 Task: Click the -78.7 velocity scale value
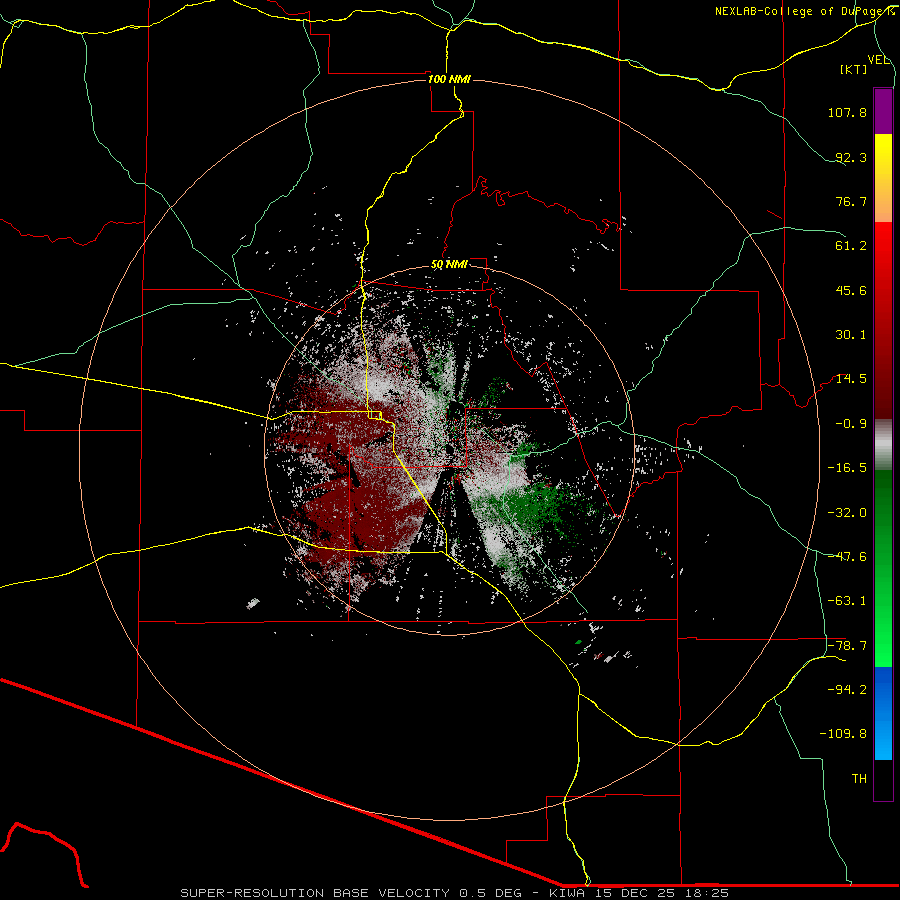pyautogui.click(x=847, y=646)
